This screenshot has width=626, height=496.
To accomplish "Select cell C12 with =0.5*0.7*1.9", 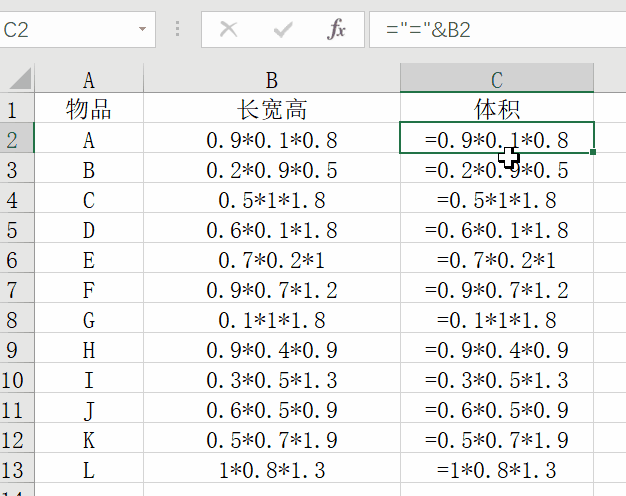I will (x=497, y=437).
